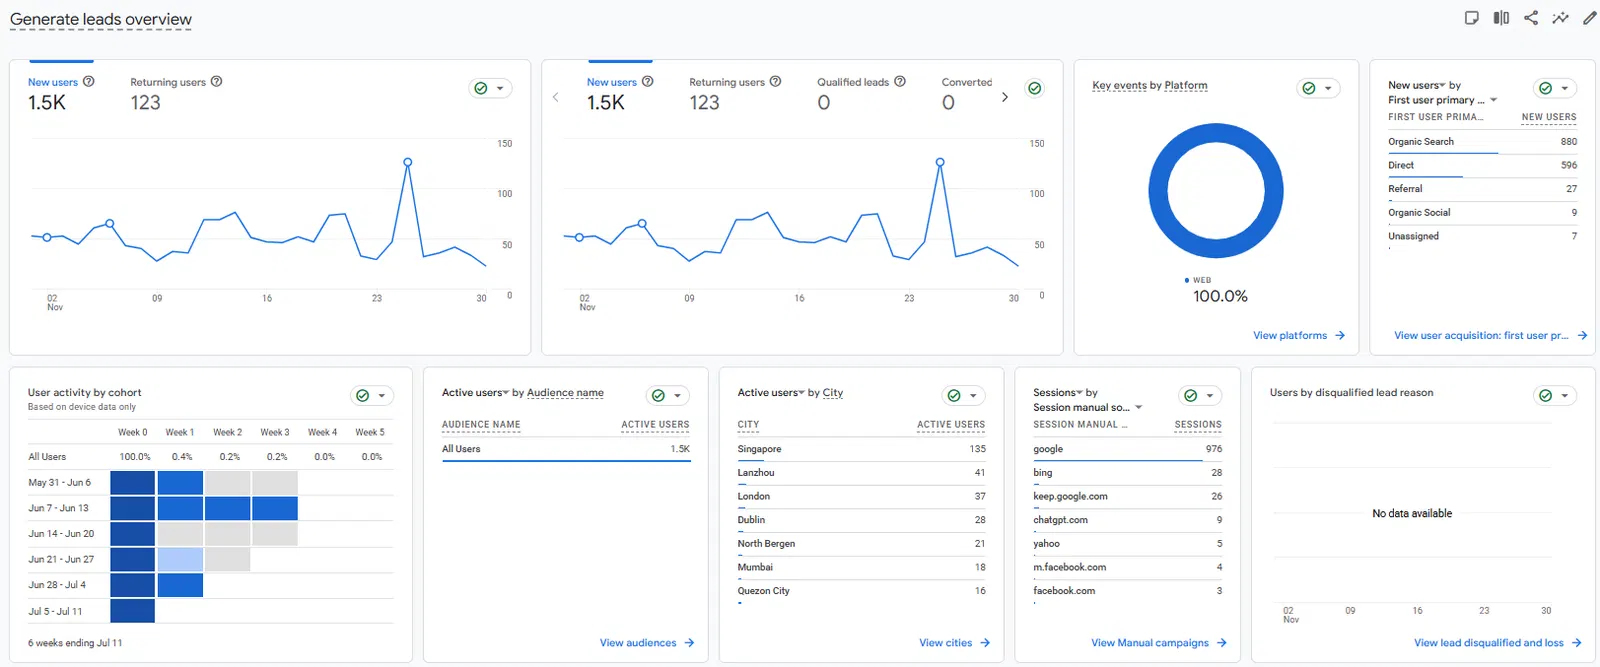Click Generate leads overview report title
Viewport: 1600px width, 667px height.
[101, 19]
